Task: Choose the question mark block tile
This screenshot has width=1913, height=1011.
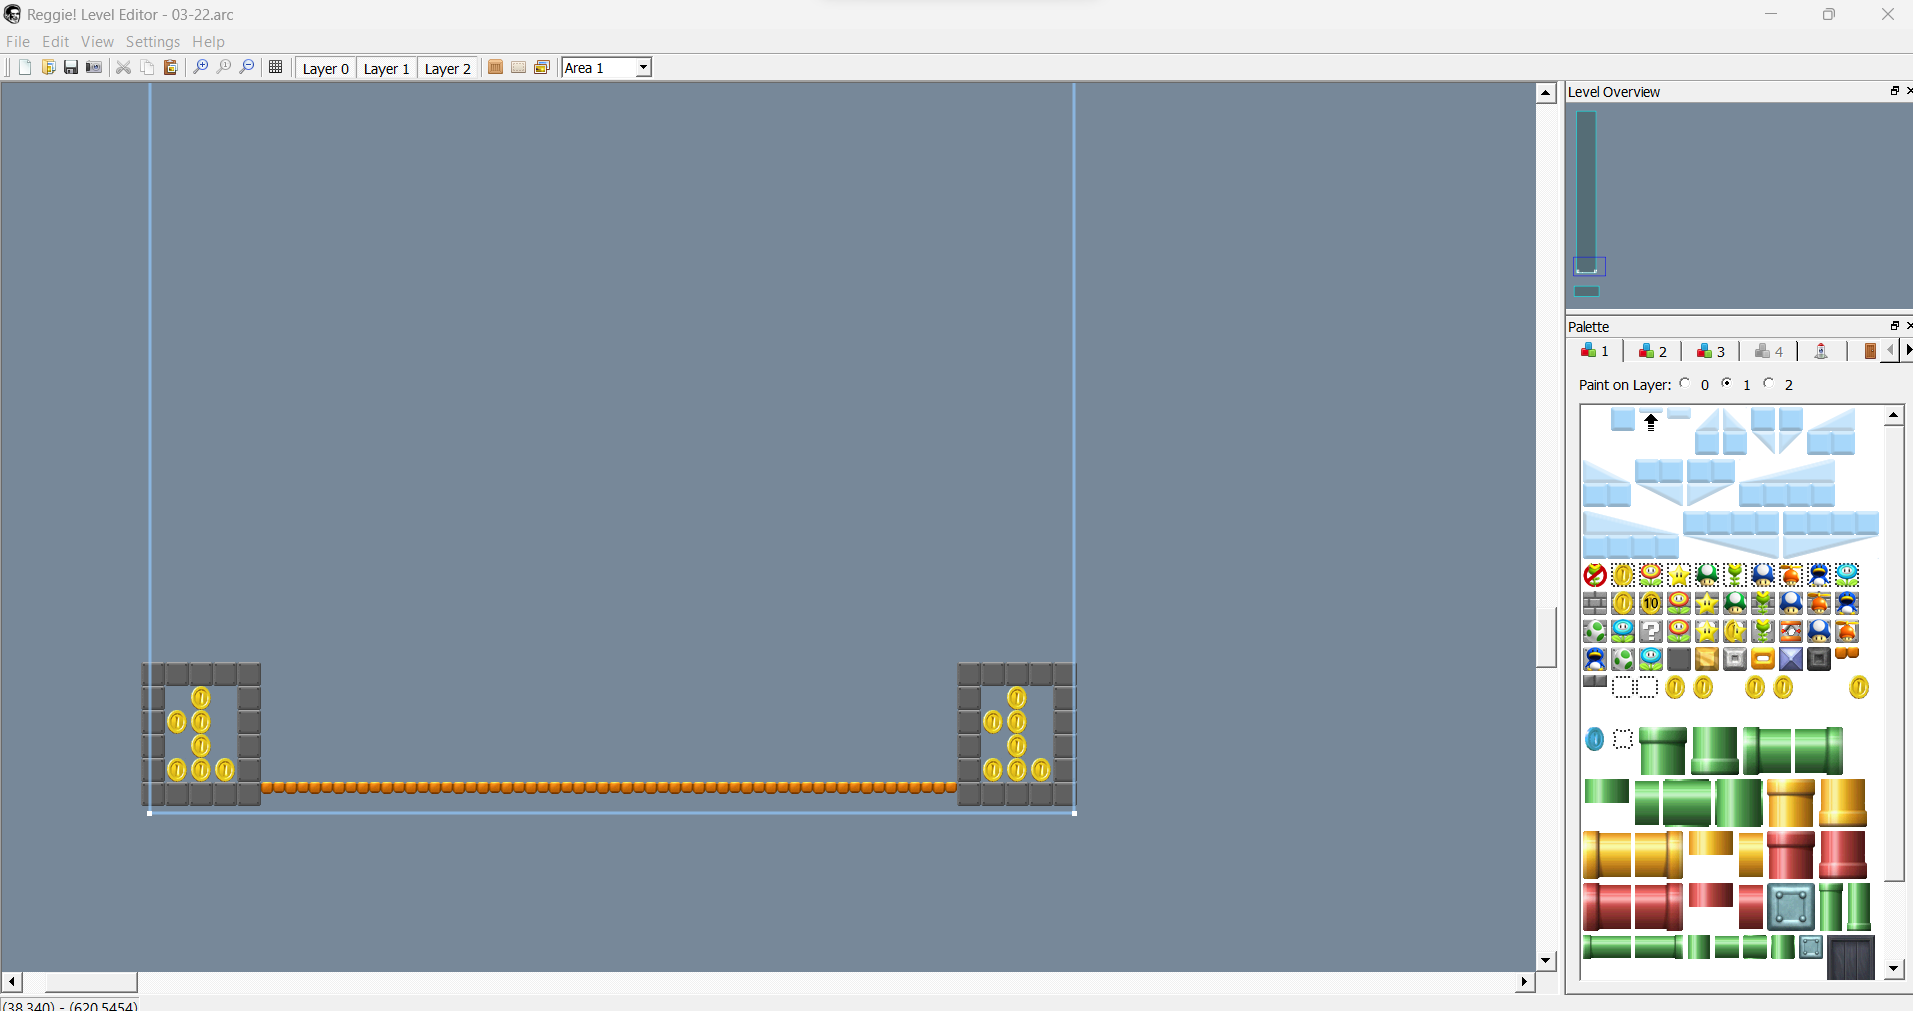Action: click(1651, 631)
